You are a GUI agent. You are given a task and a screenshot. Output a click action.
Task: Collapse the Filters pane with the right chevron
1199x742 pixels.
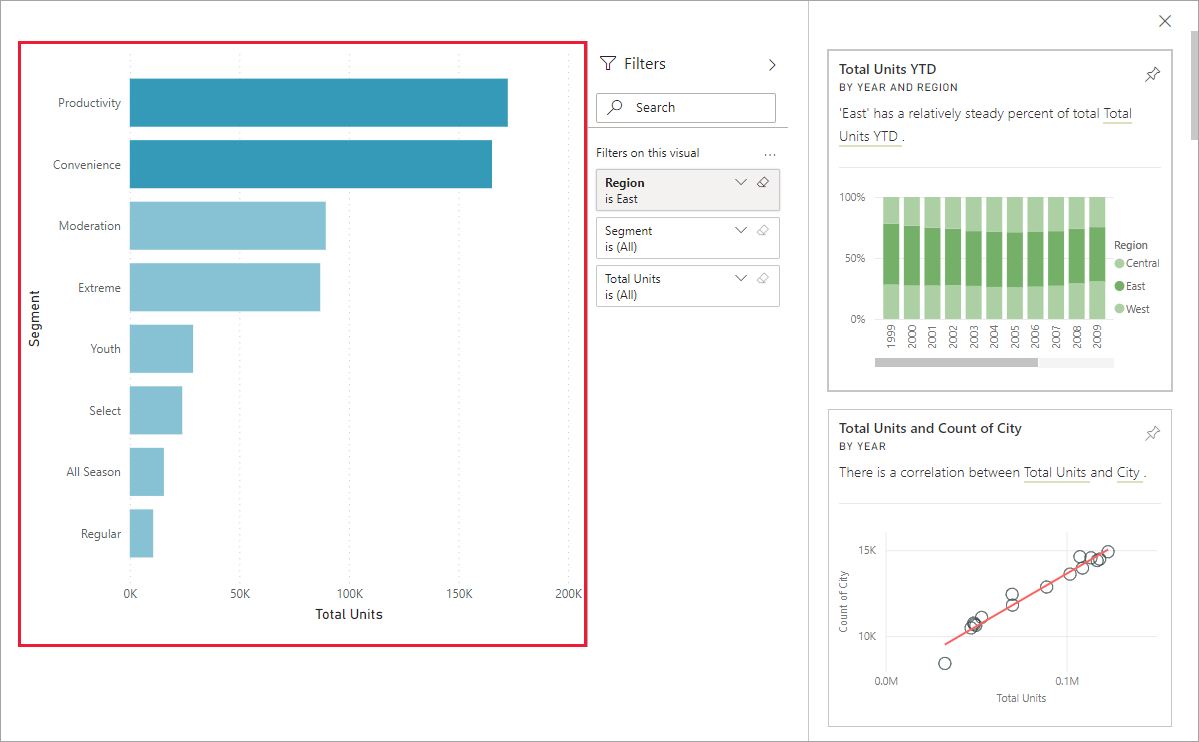771,63
